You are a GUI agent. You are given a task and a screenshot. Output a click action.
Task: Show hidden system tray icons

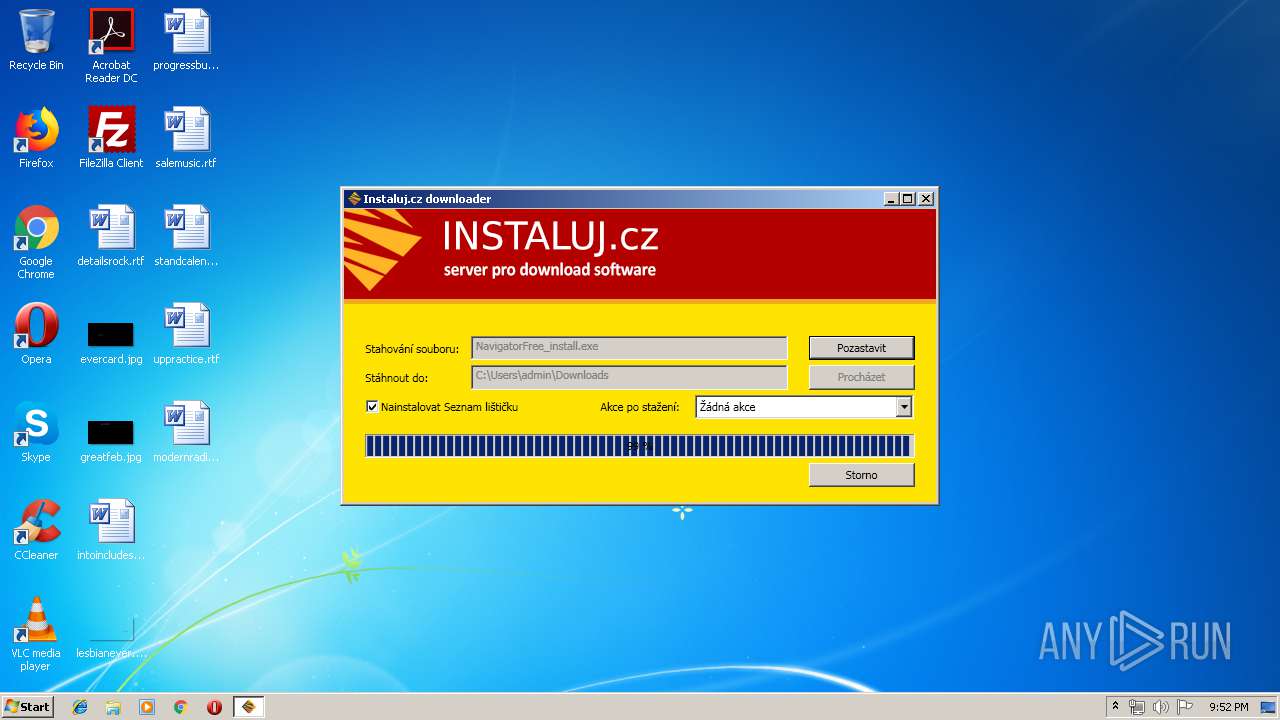(1115, 707)
